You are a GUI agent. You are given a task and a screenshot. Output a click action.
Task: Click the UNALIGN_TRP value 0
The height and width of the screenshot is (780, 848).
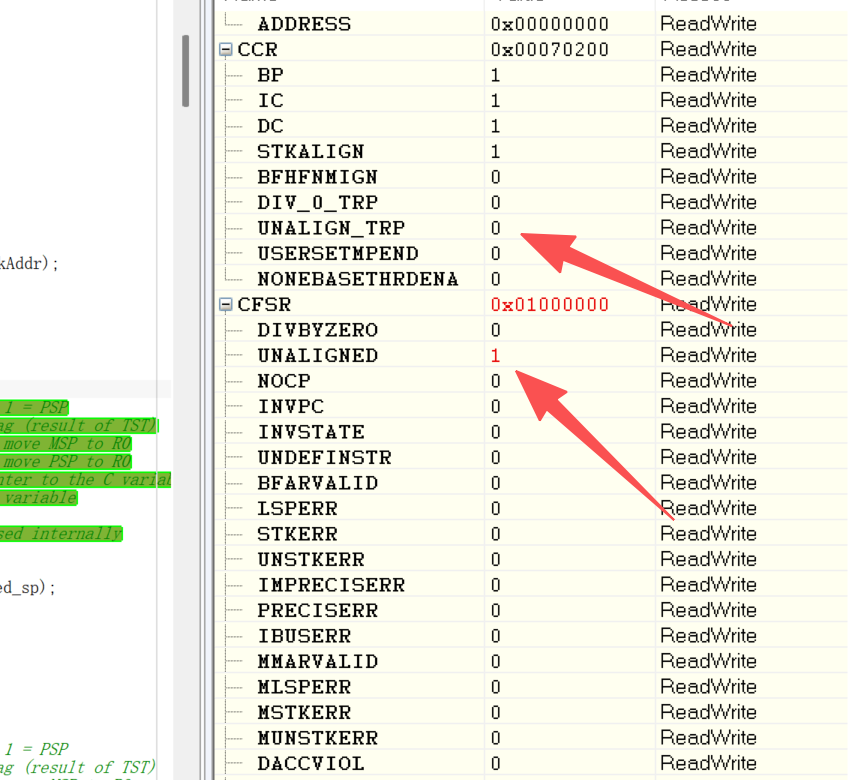(495, 228)
